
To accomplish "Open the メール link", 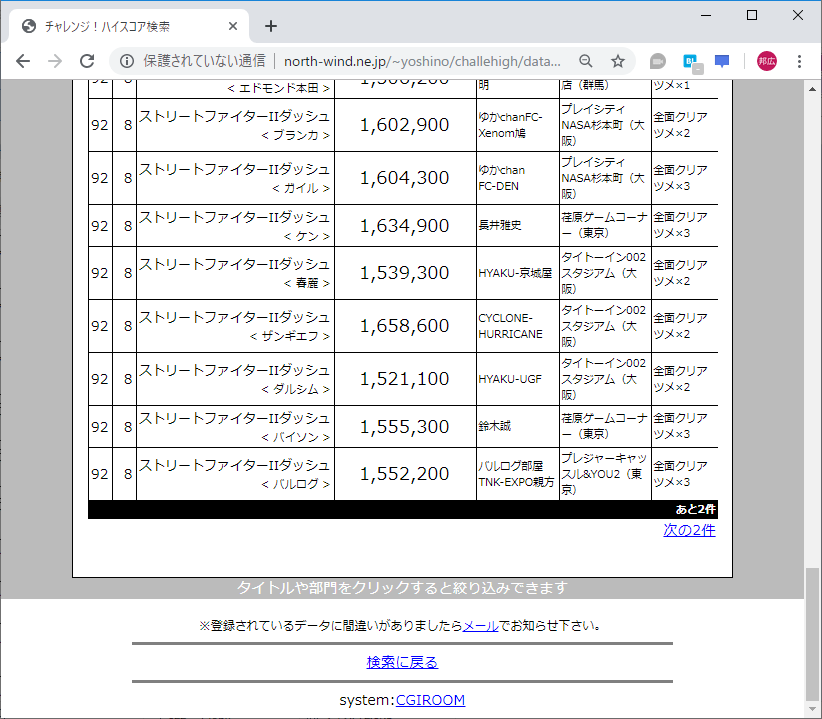I will pyautogui.click(x=480, y=625).
